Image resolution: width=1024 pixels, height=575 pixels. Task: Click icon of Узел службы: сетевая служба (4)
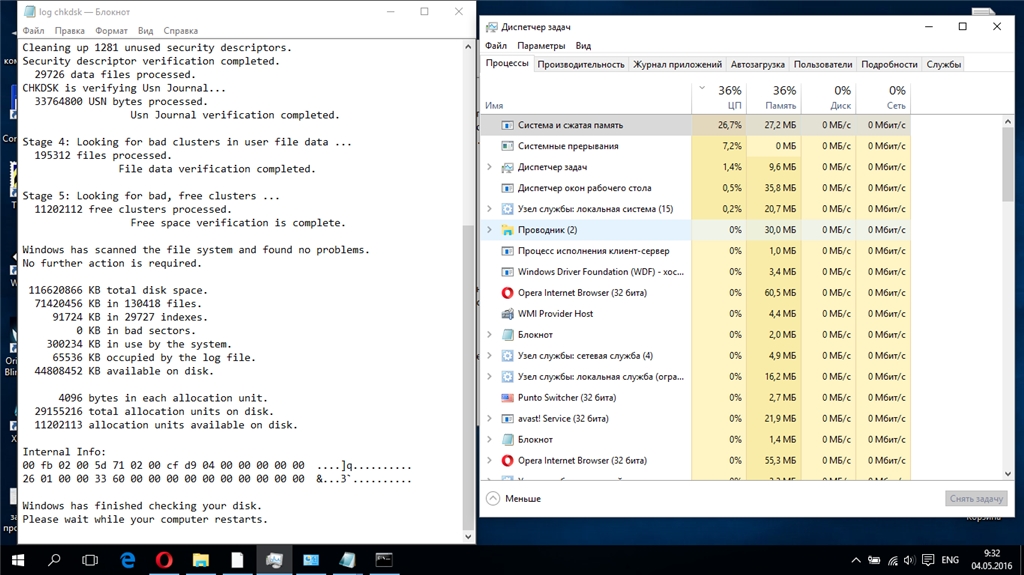click(x=507, y=355)
